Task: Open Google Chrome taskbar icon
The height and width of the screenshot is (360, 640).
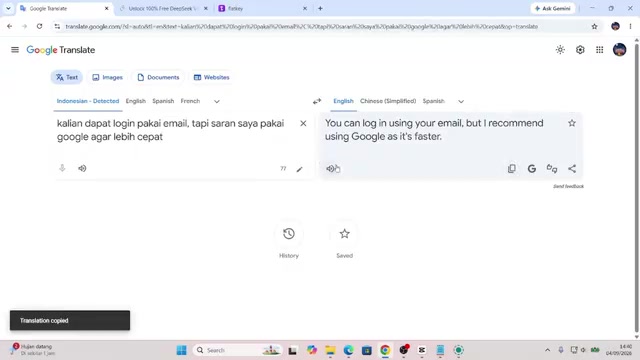Action: pos(385,350)
